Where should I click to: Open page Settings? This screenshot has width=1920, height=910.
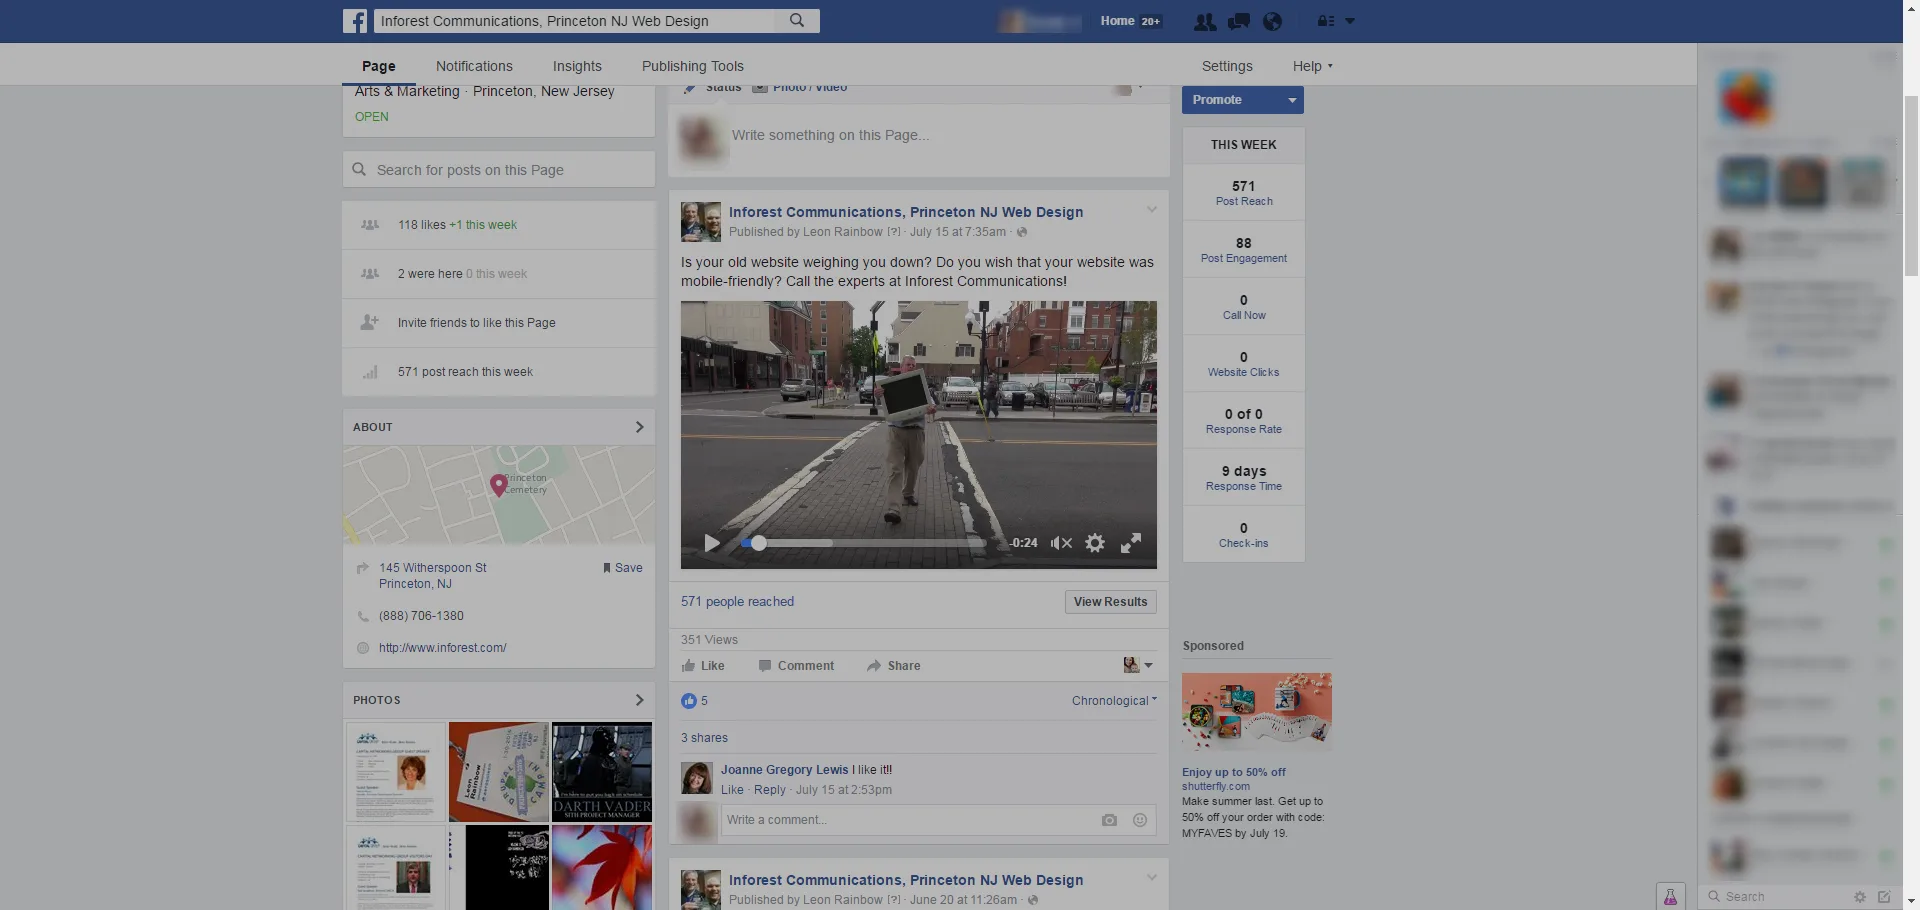click(x=1227, y=66)
